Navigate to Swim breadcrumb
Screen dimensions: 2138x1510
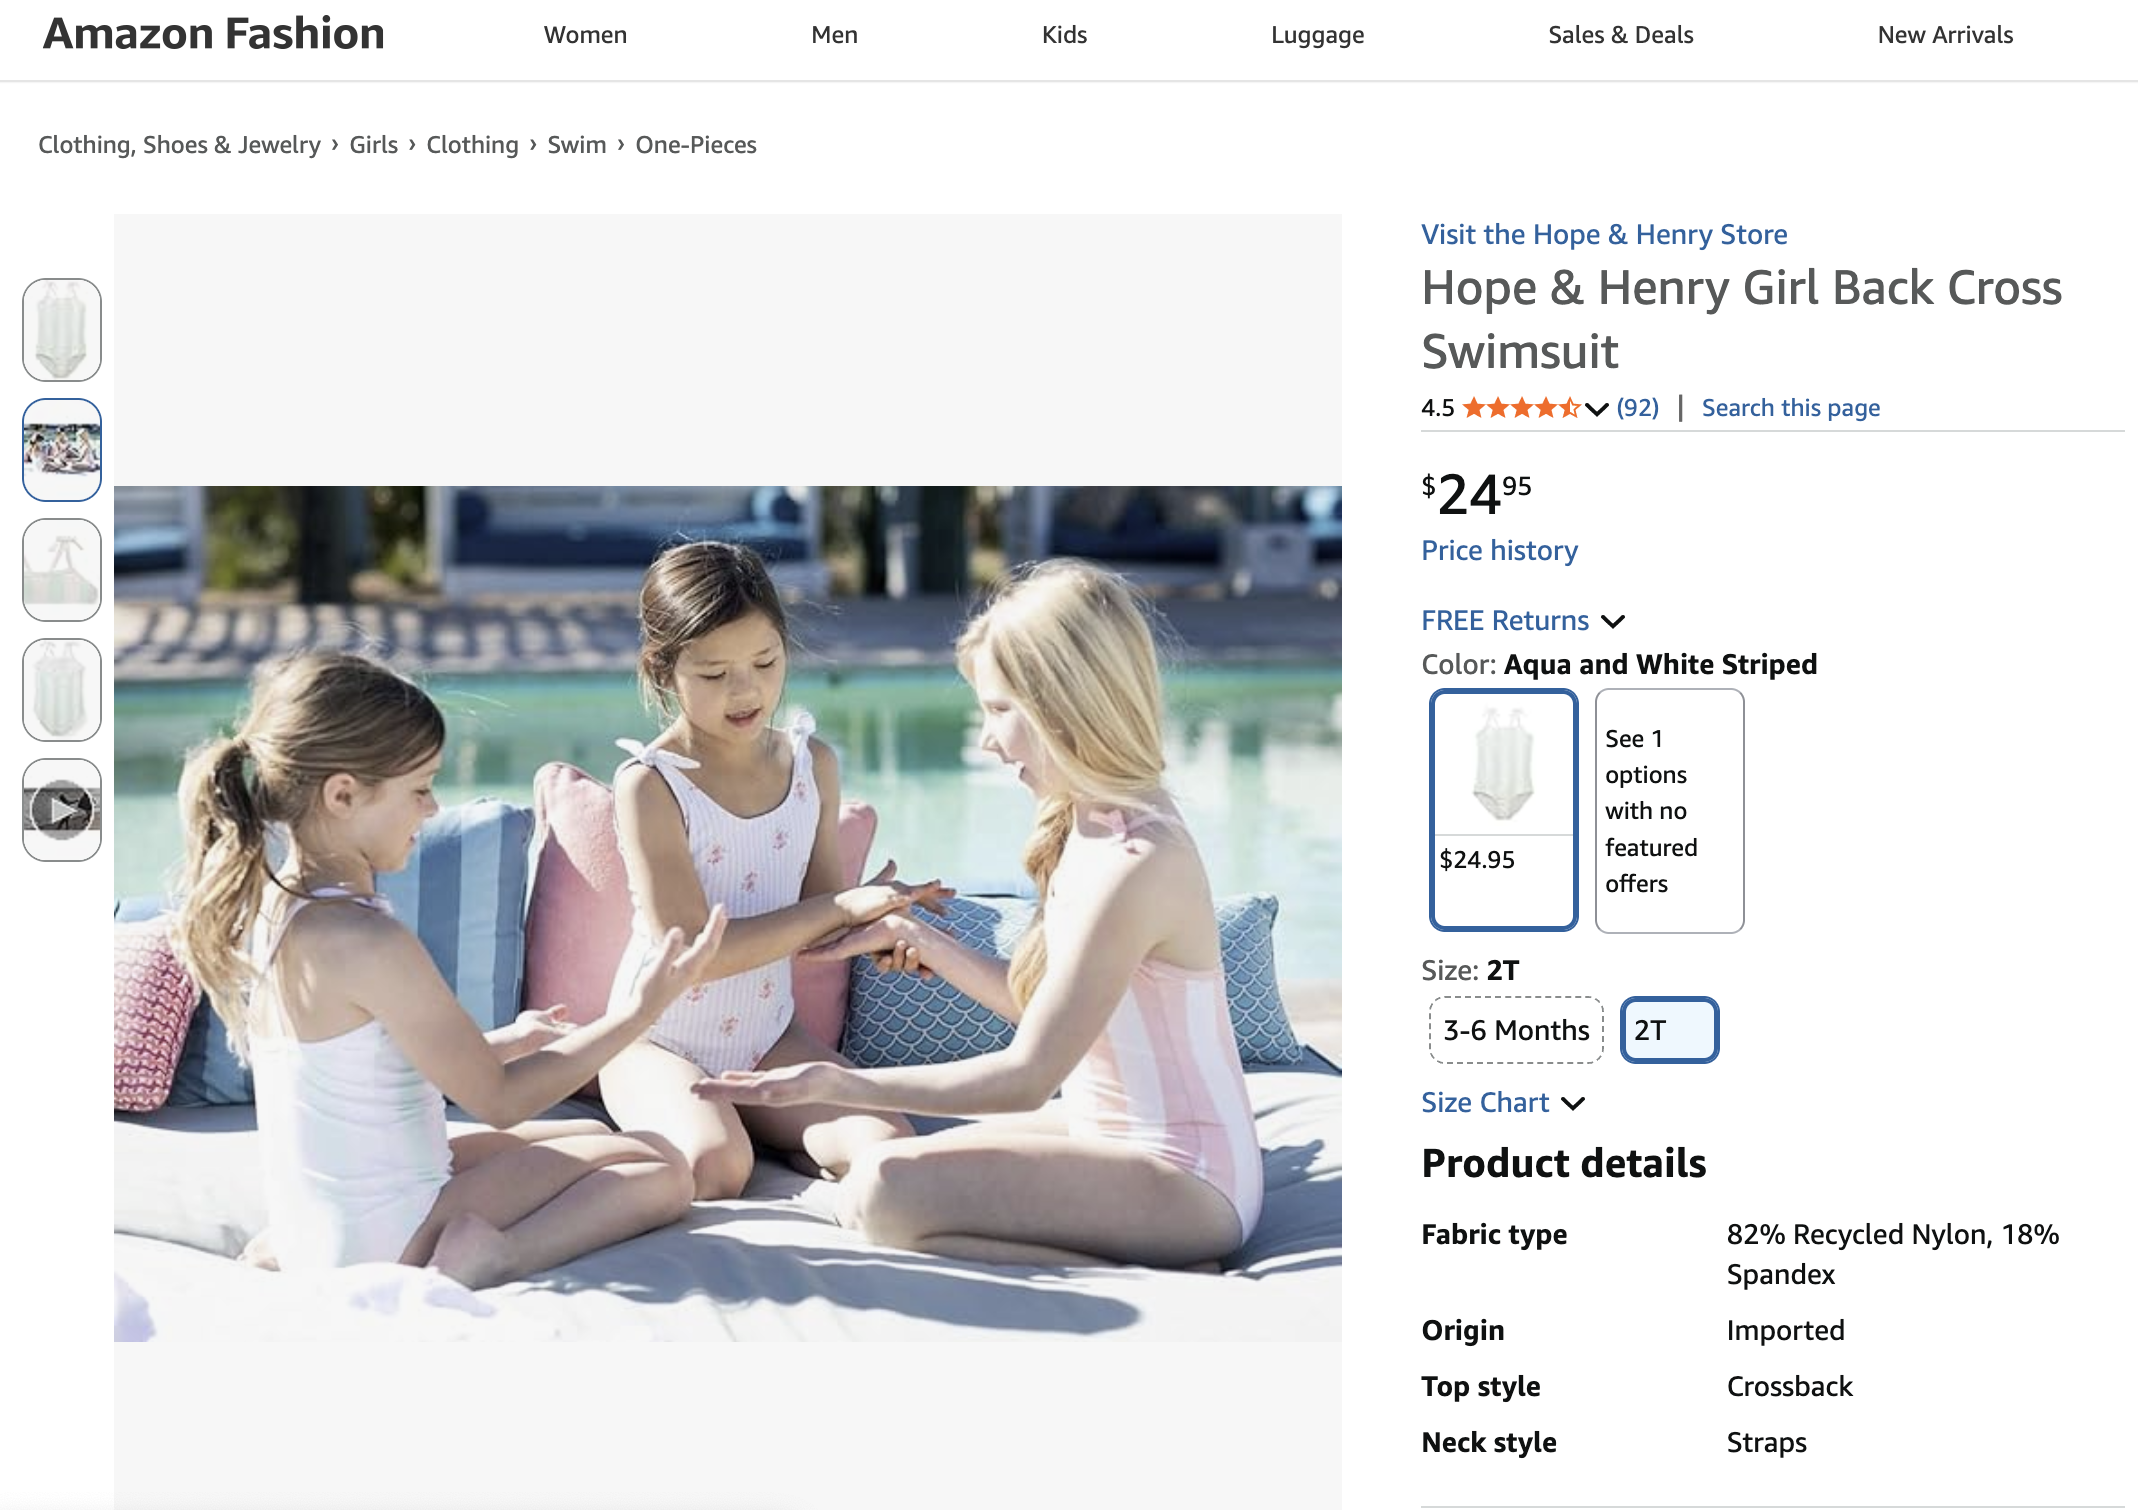576,145
